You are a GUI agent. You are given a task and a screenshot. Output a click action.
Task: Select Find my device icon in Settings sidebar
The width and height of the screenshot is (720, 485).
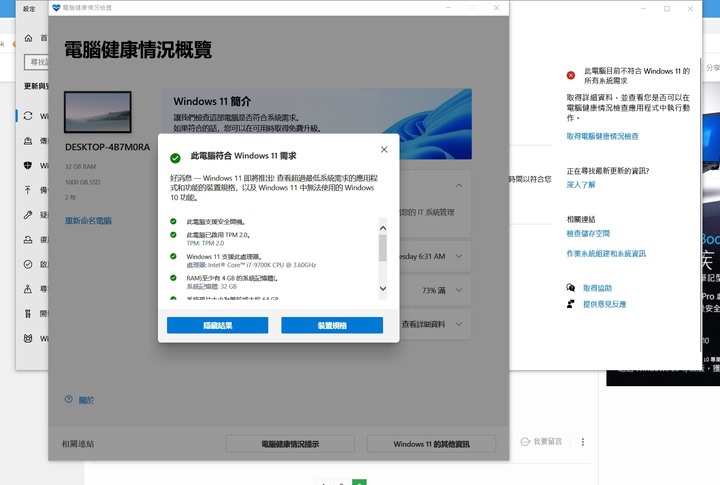[28, 289]
